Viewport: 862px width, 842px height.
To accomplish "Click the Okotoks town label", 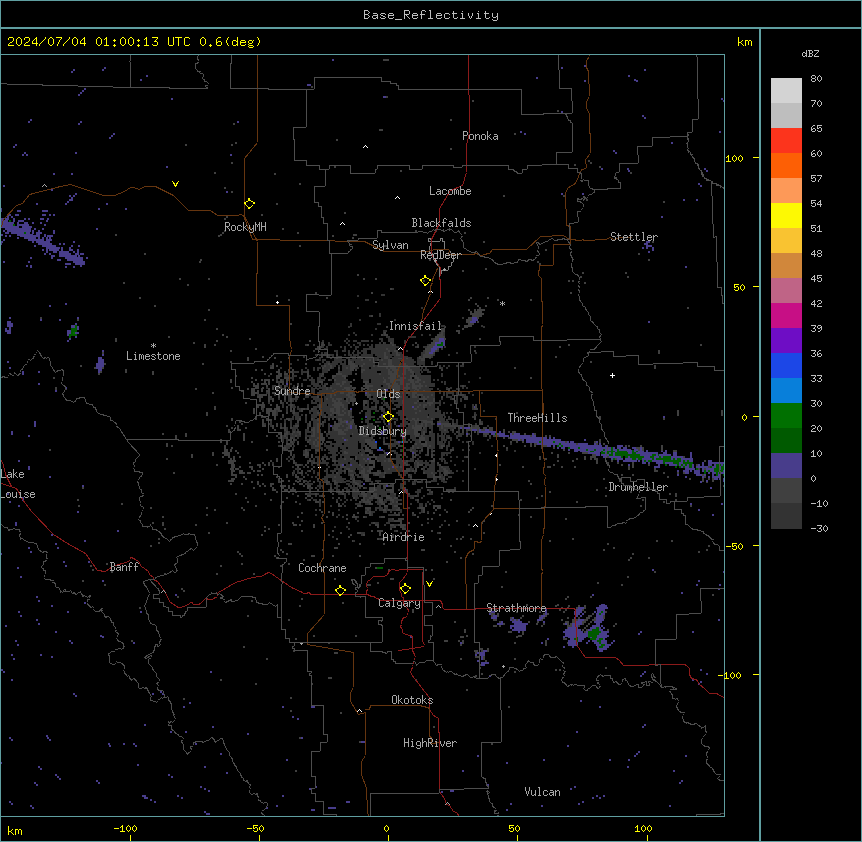I will coord(412,700).
